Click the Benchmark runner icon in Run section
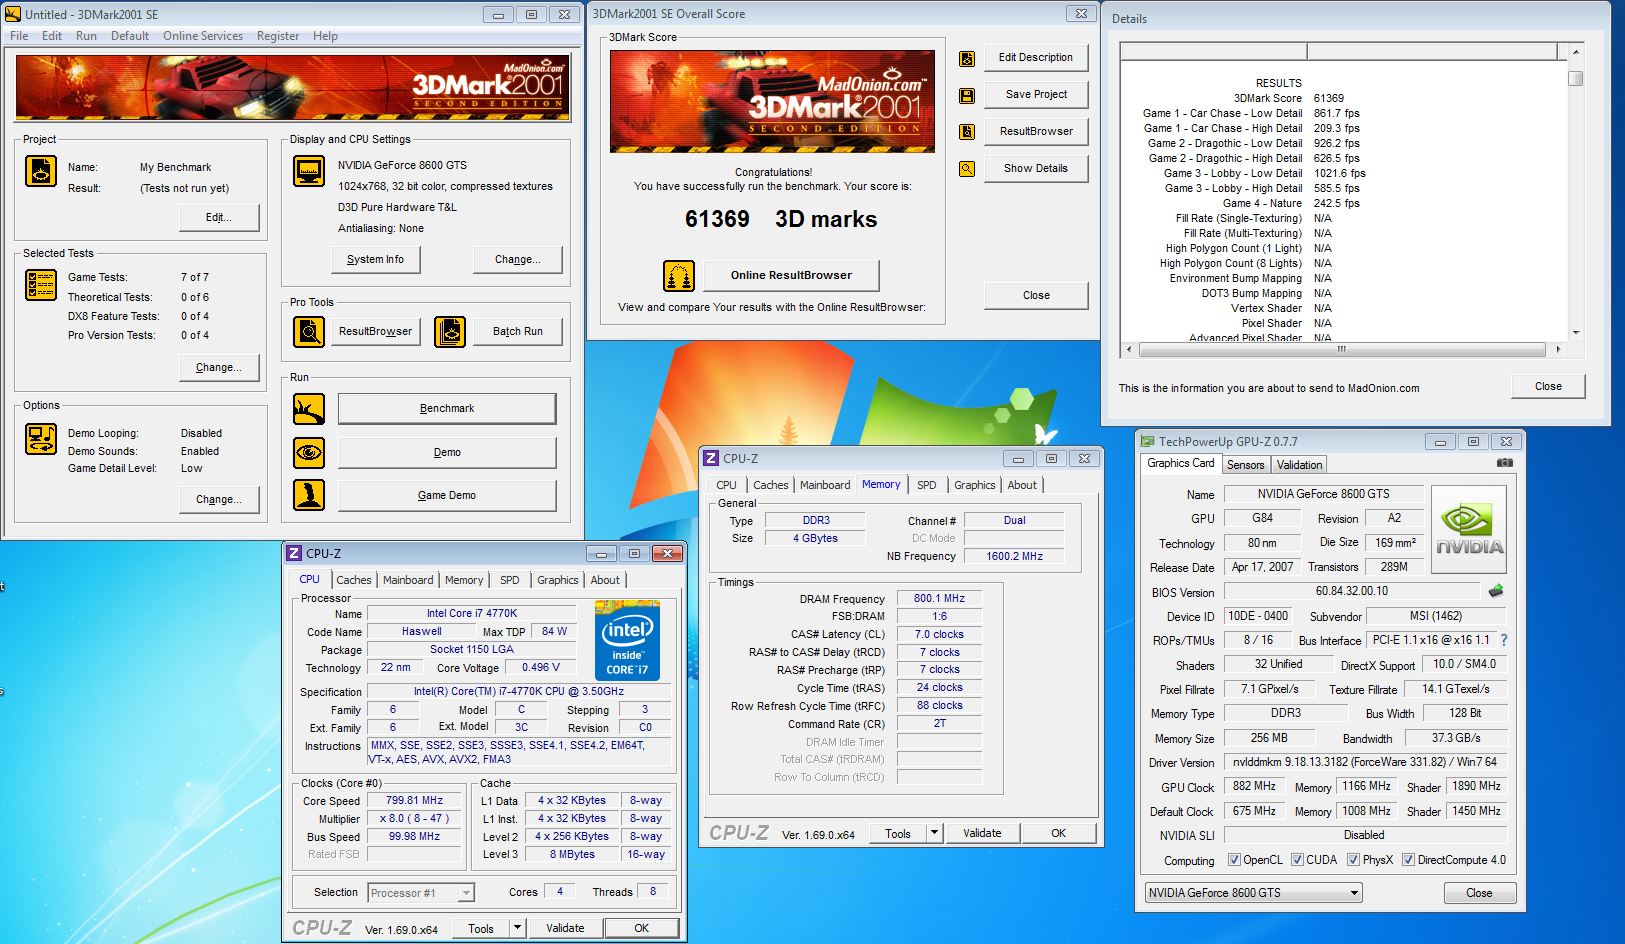The width and height of the screenshot is (1625, 944). 309,409
